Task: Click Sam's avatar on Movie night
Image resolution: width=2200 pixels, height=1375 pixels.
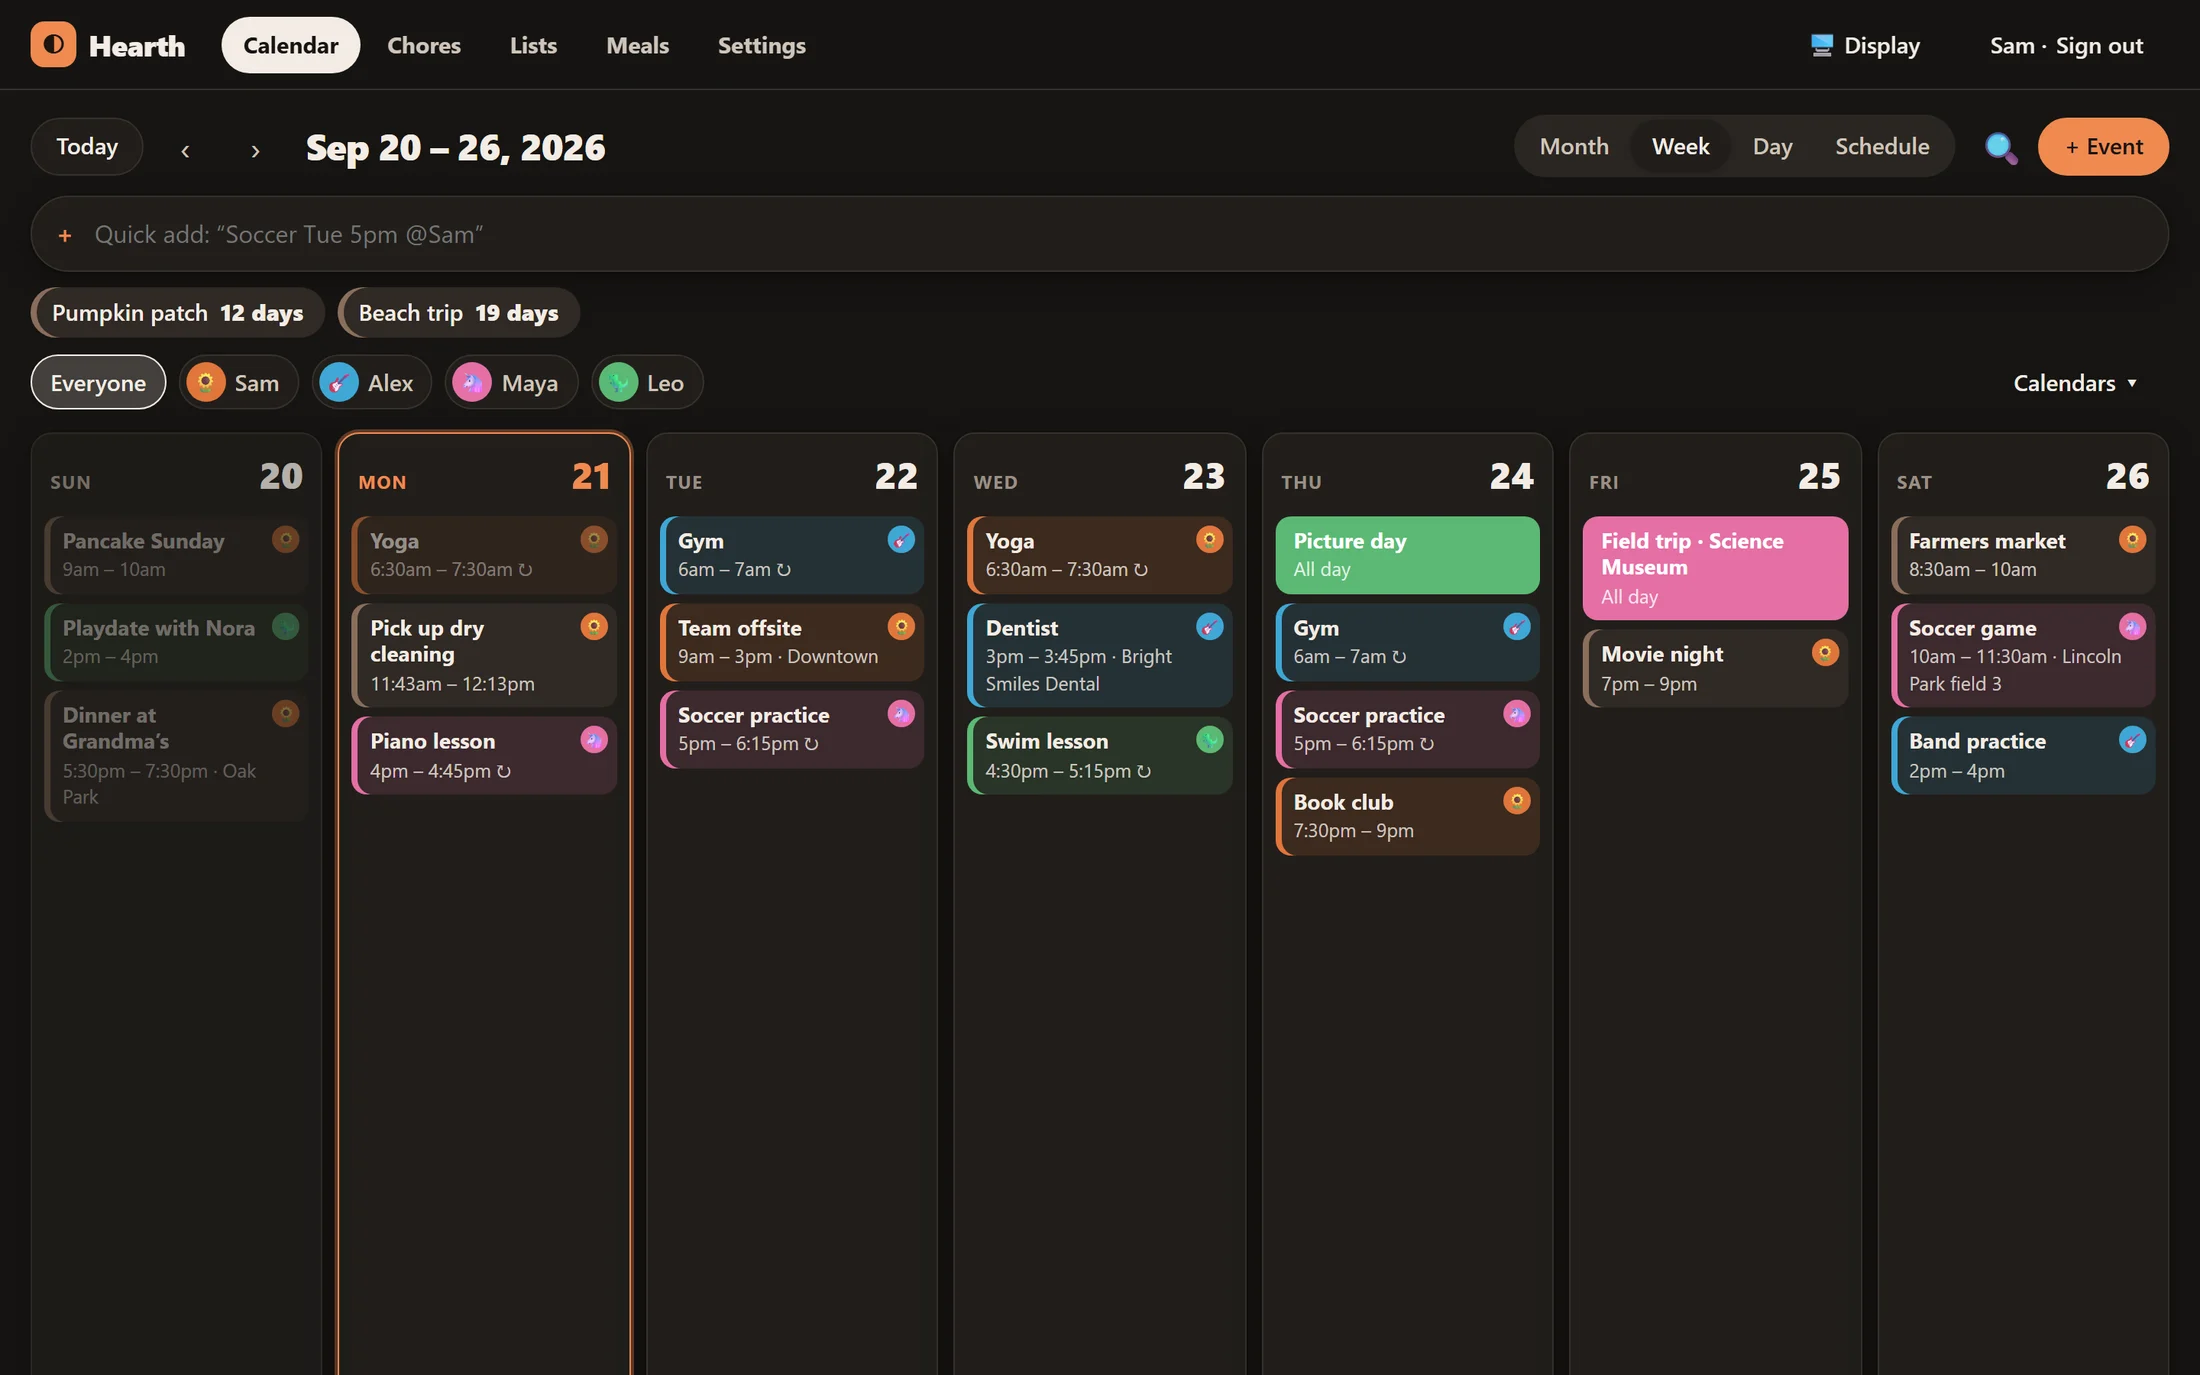Action: pos(1825,653)
